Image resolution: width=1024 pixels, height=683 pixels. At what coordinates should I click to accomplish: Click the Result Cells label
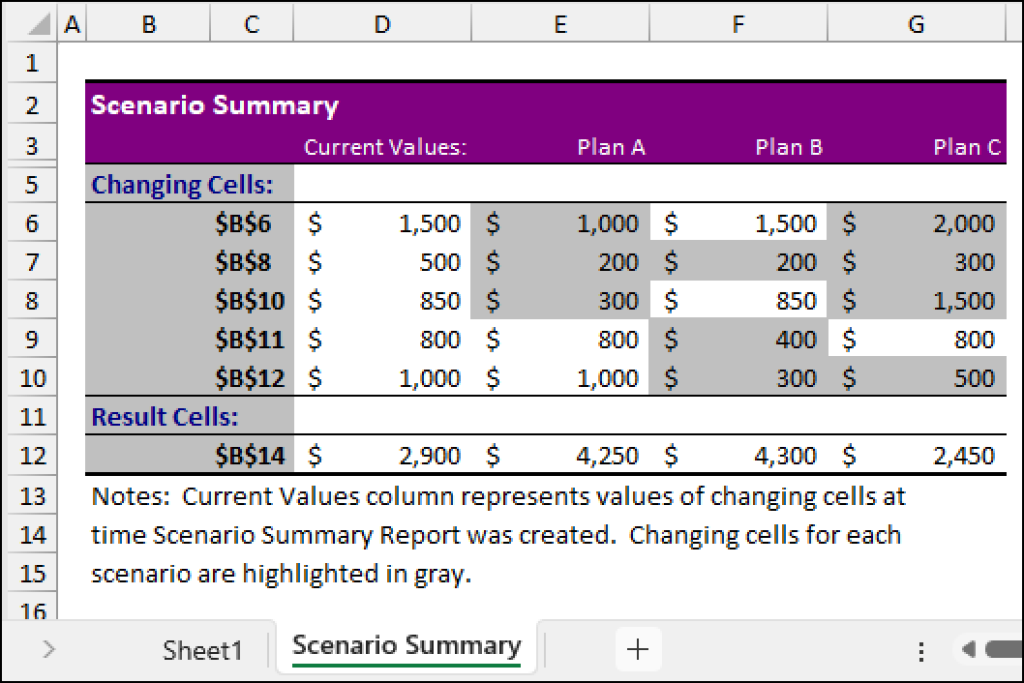click(x=165, y=417)
